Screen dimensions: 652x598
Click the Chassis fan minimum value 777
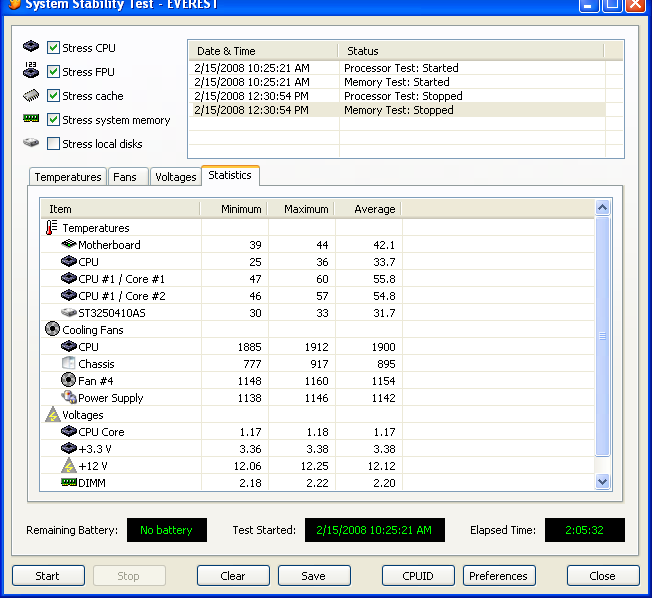point(252,364)
